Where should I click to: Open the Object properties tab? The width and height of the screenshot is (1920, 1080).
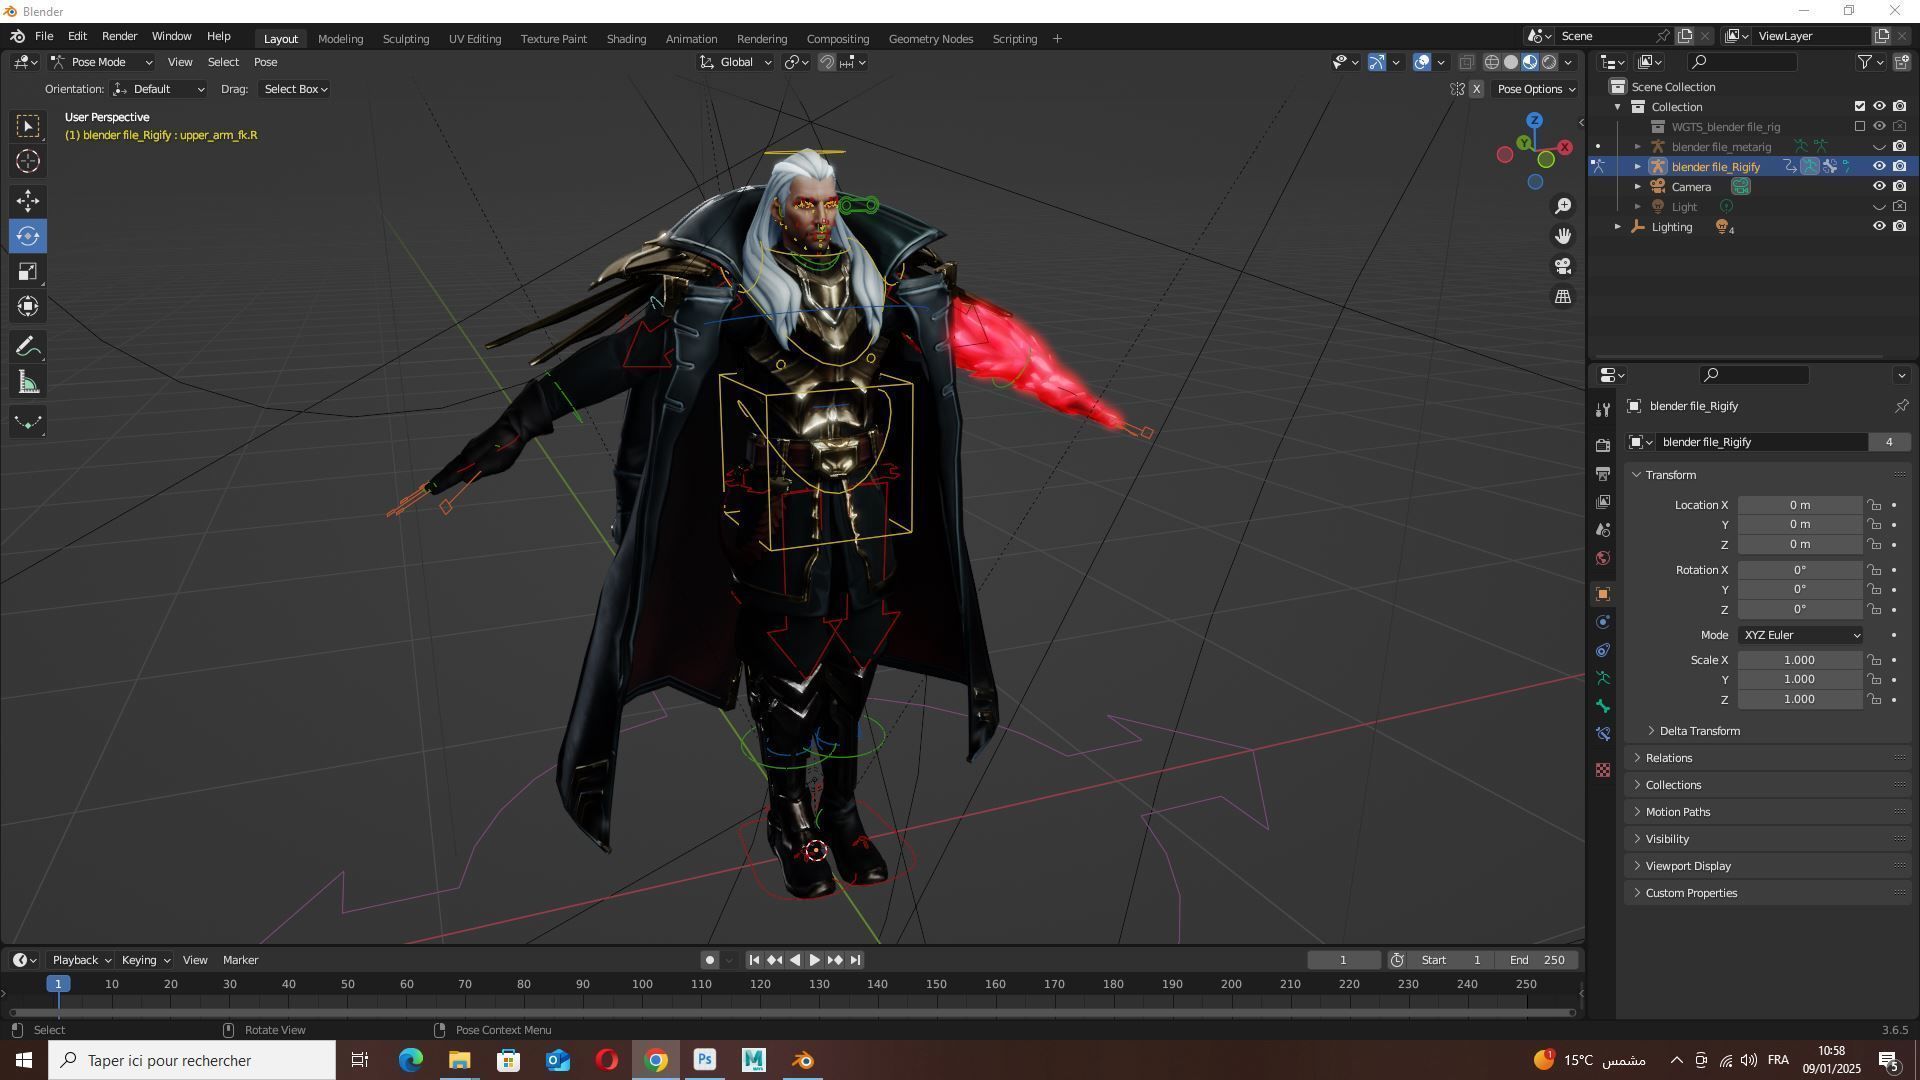(x=1603, y=594)
